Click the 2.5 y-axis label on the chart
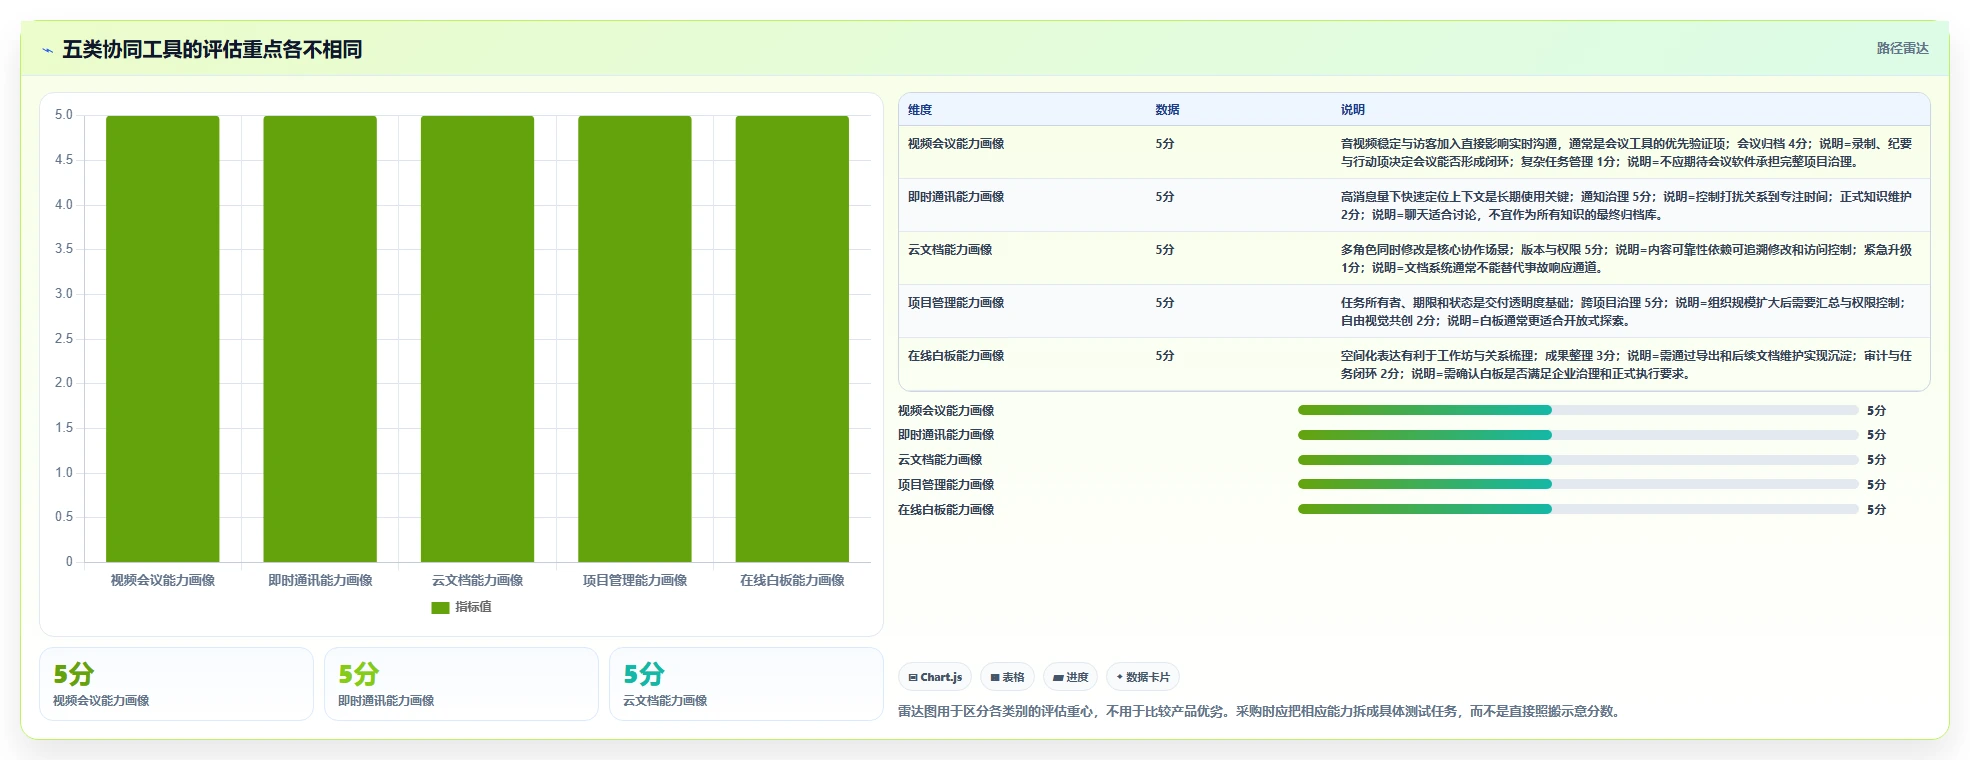This screenshot has width=1970, height=760. (x=64, y=339)
